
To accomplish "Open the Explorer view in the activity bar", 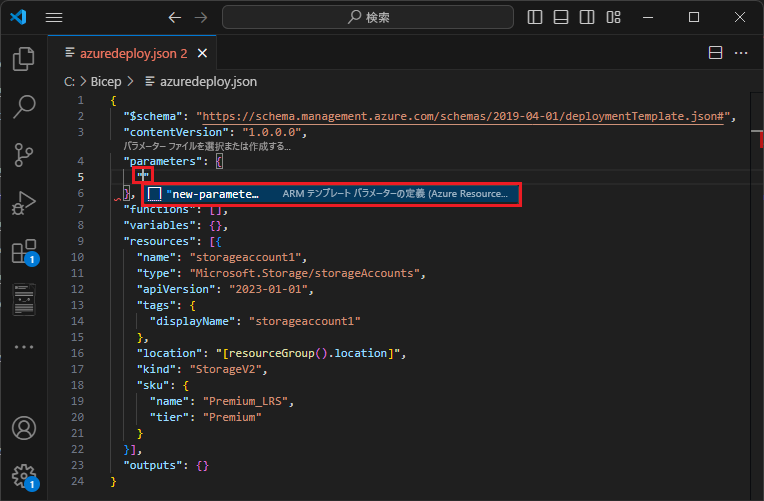I will click(x=23, y=59).
